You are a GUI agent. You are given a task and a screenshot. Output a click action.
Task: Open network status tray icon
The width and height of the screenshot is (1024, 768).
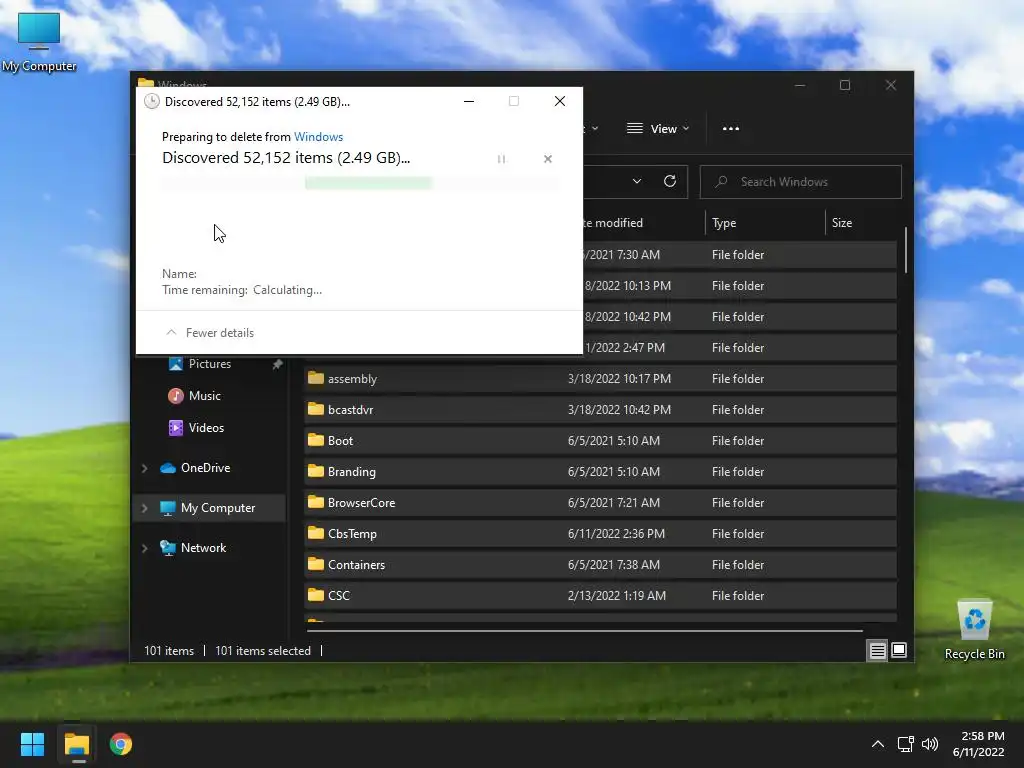click(905, 744)
